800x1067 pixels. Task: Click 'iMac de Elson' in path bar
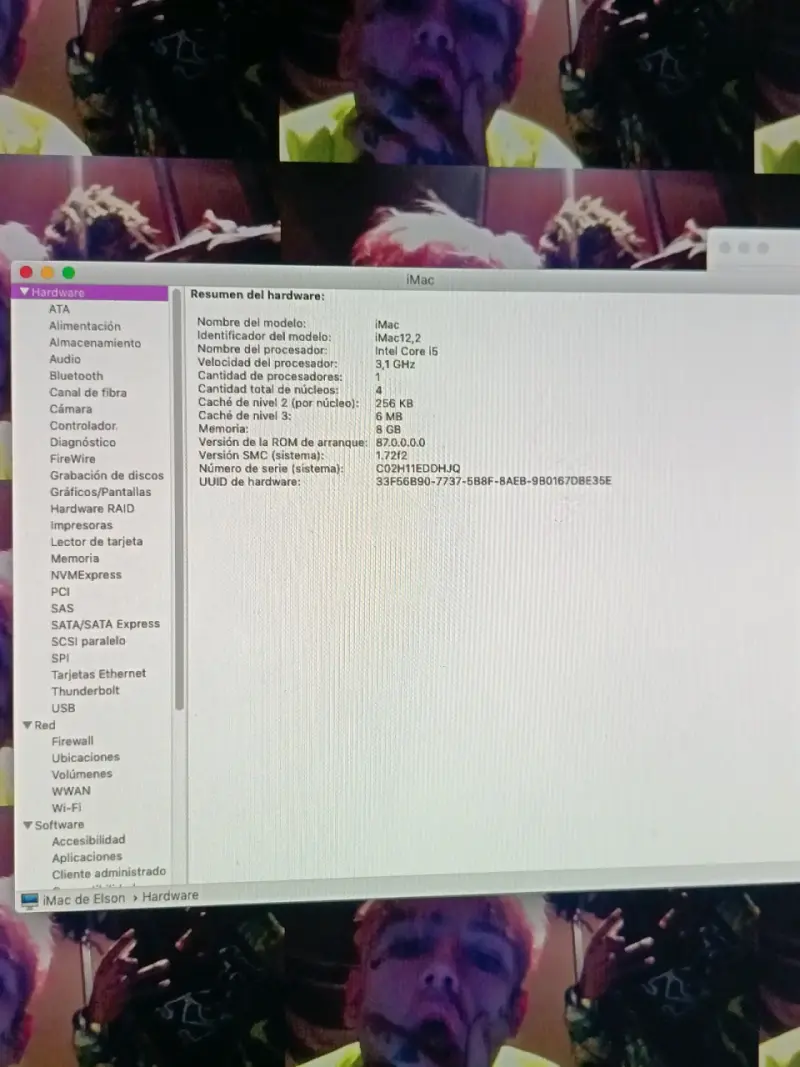click(84, 899)
